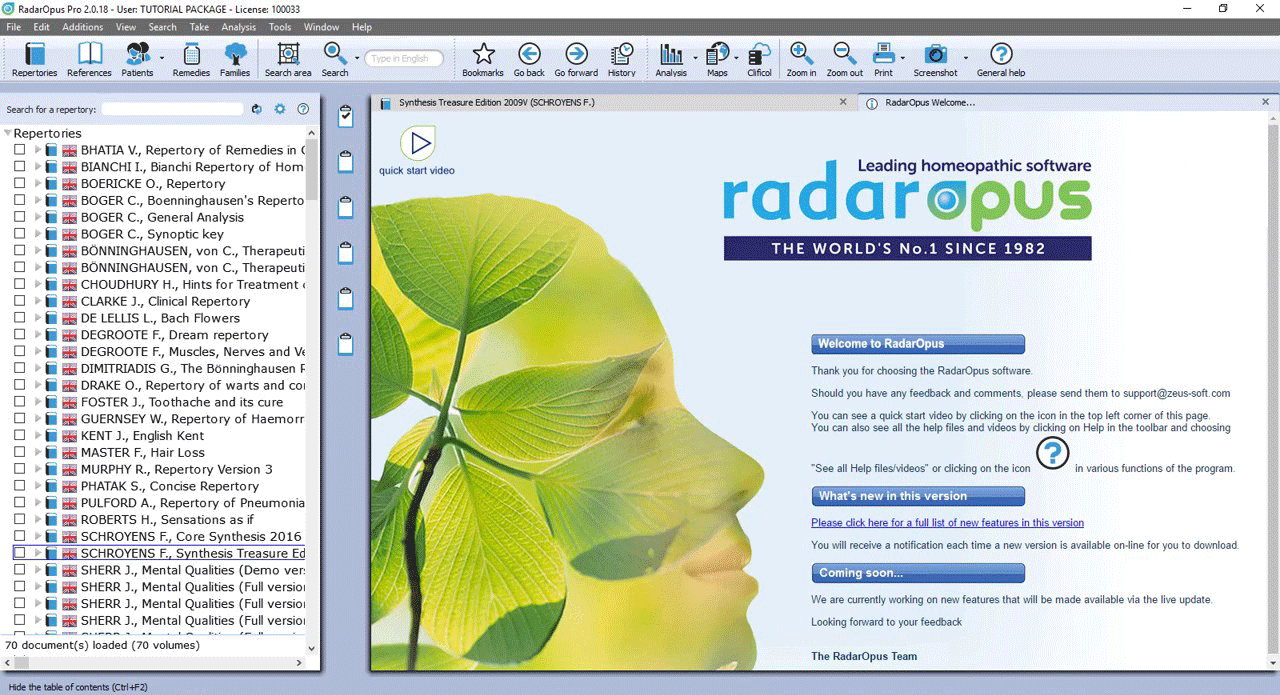The height and width of the screenshot is (695, 1280).
Task: Expand the BOGER C. General Analysis node
Action: click(x=38, y=217)
